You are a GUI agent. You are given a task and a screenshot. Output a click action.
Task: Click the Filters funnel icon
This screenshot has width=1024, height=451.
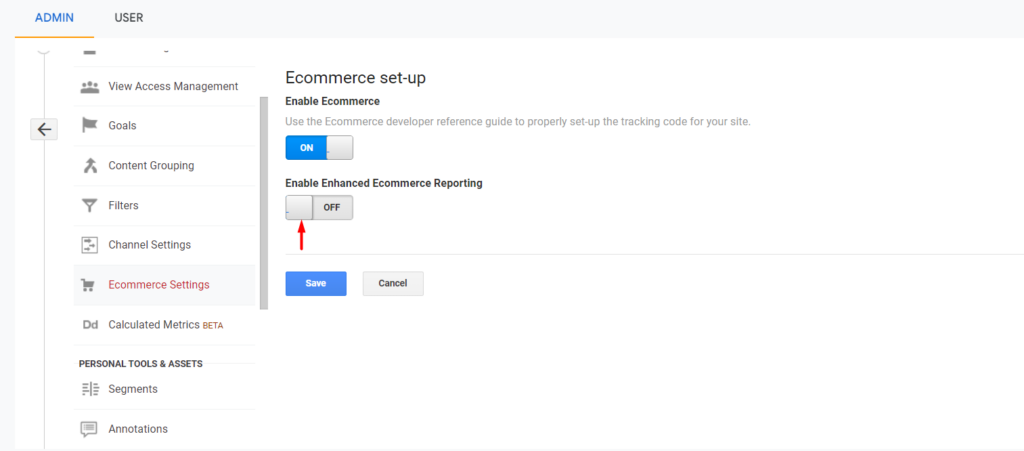point(89,206)
